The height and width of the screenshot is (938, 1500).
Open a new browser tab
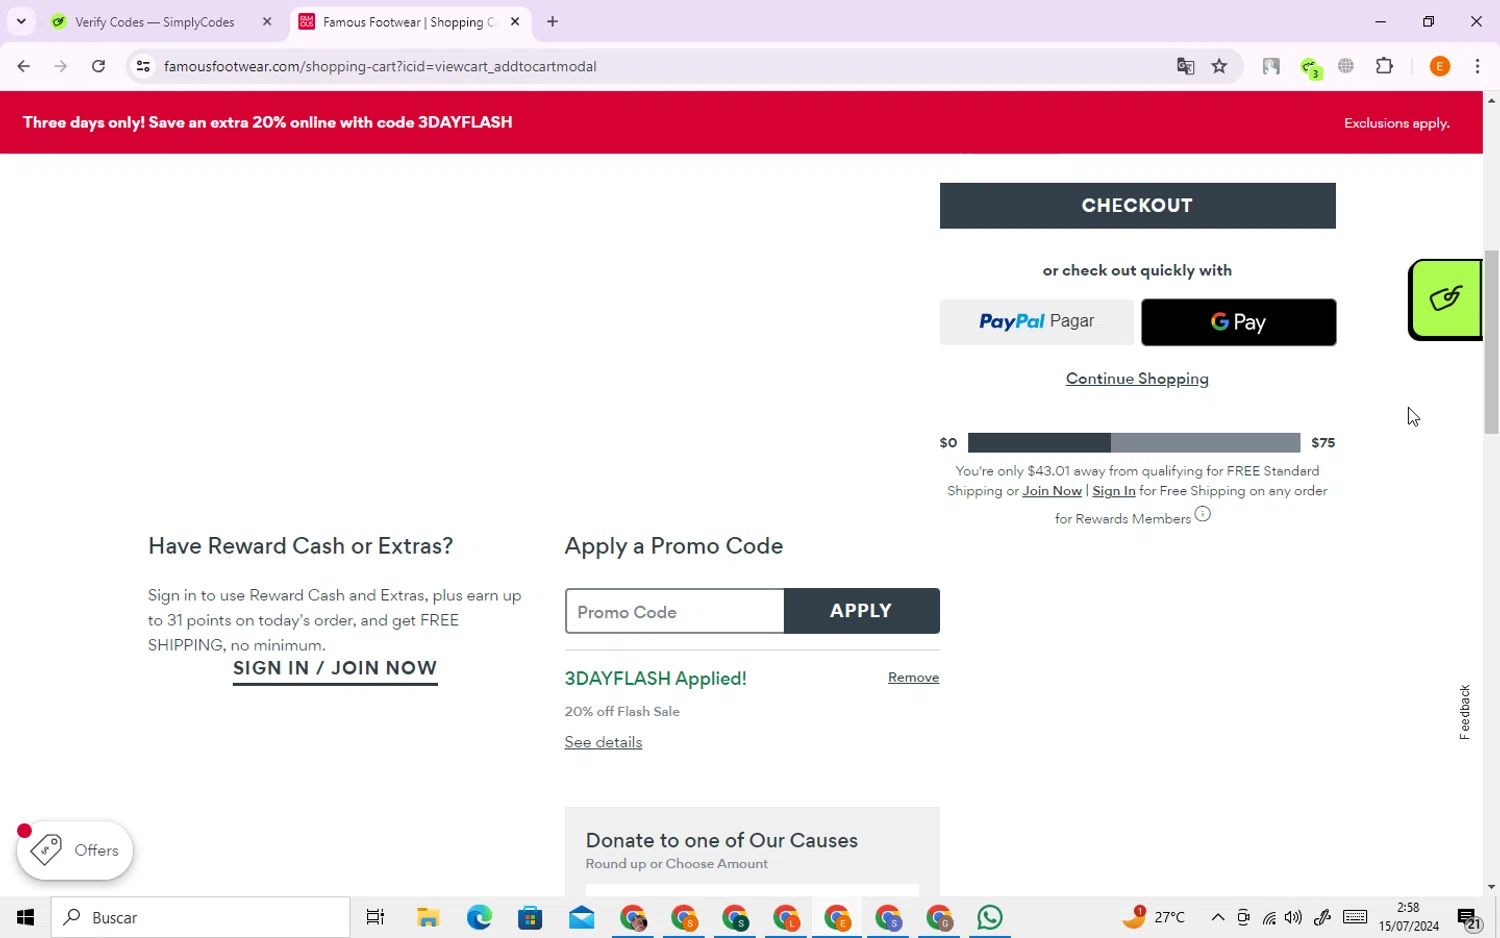tap(552, 21)
